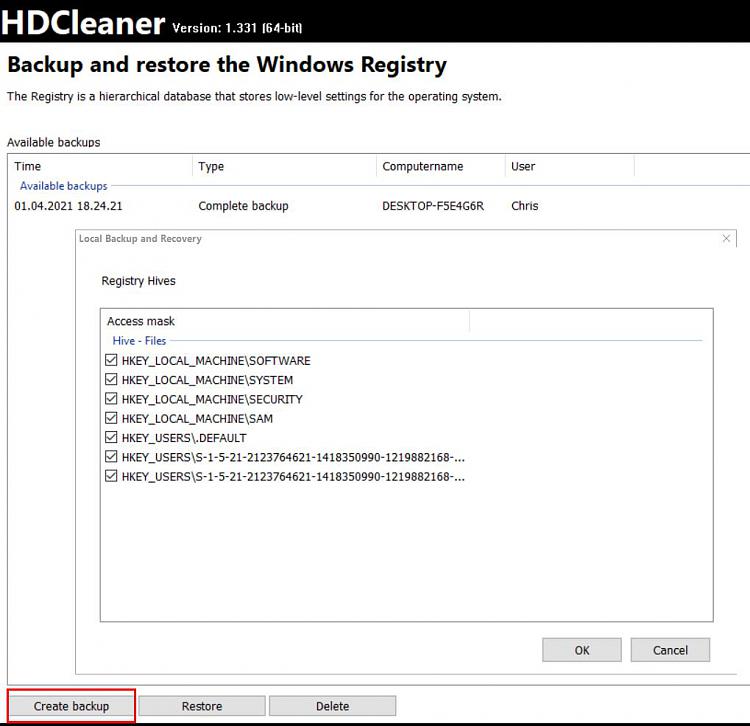
Task: Click OK in Local Backup dialog
Action: tap(582, 650)
